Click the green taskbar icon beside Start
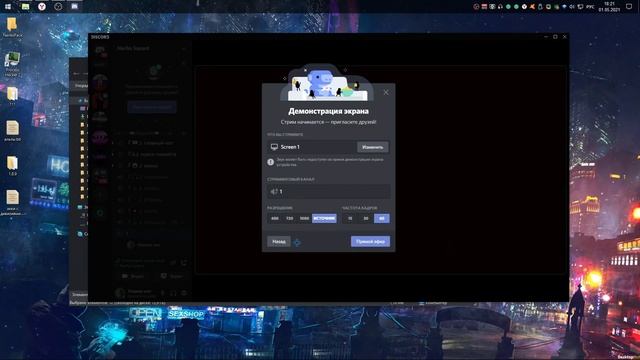 (25, 7)
